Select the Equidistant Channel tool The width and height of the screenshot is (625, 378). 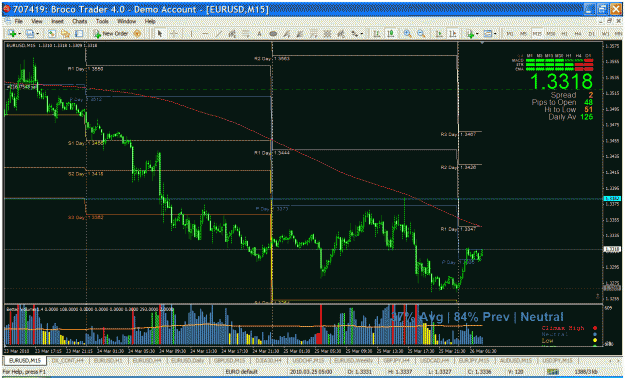232,34
